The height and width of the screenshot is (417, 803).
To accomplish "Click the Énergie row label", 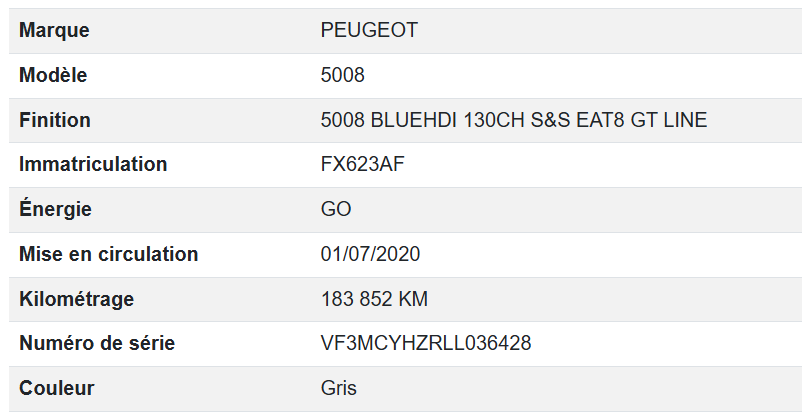I will point(55,210).
